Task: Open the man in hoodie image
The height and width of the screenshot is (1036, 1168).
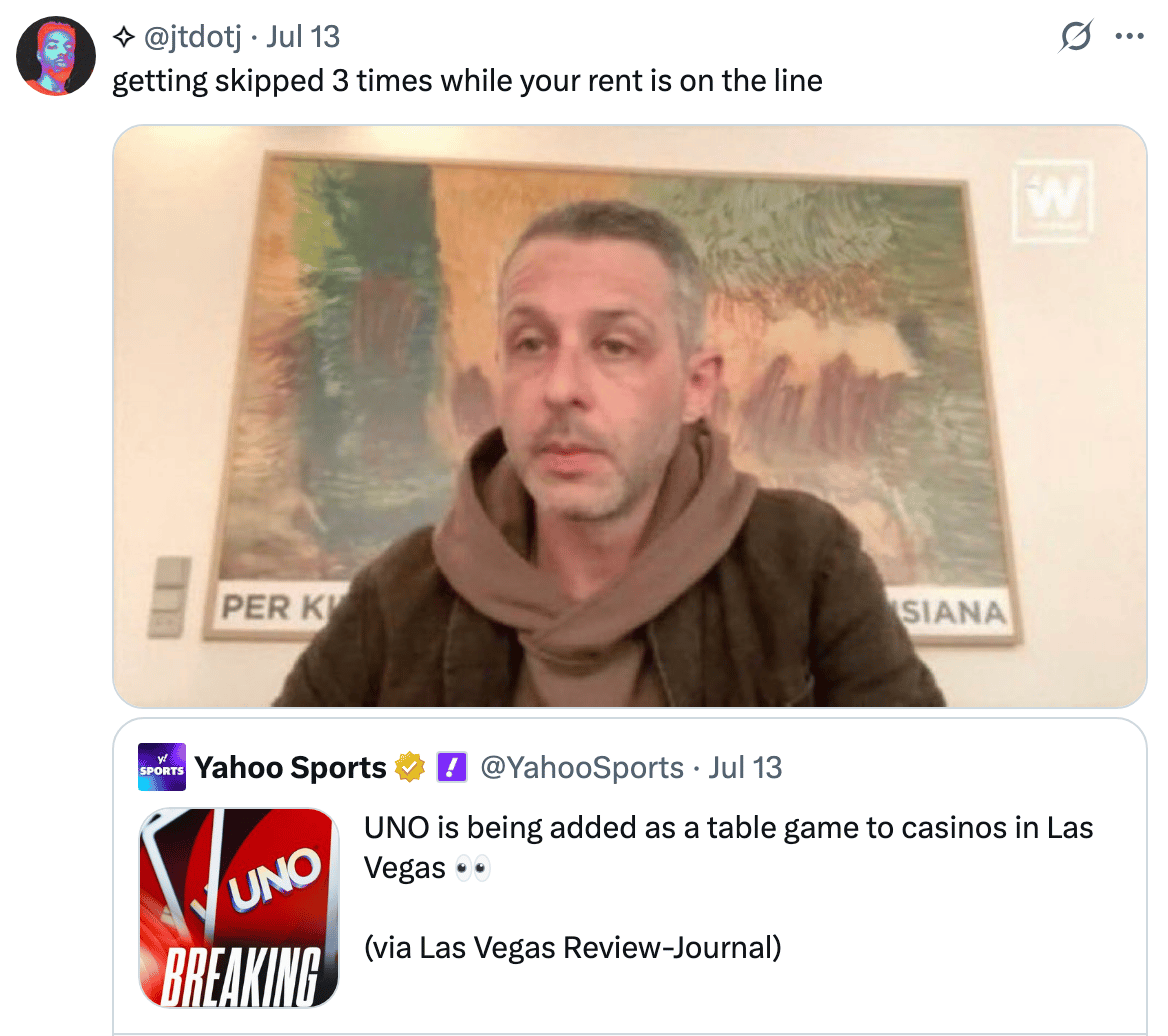Action: [x=629, y=416]
